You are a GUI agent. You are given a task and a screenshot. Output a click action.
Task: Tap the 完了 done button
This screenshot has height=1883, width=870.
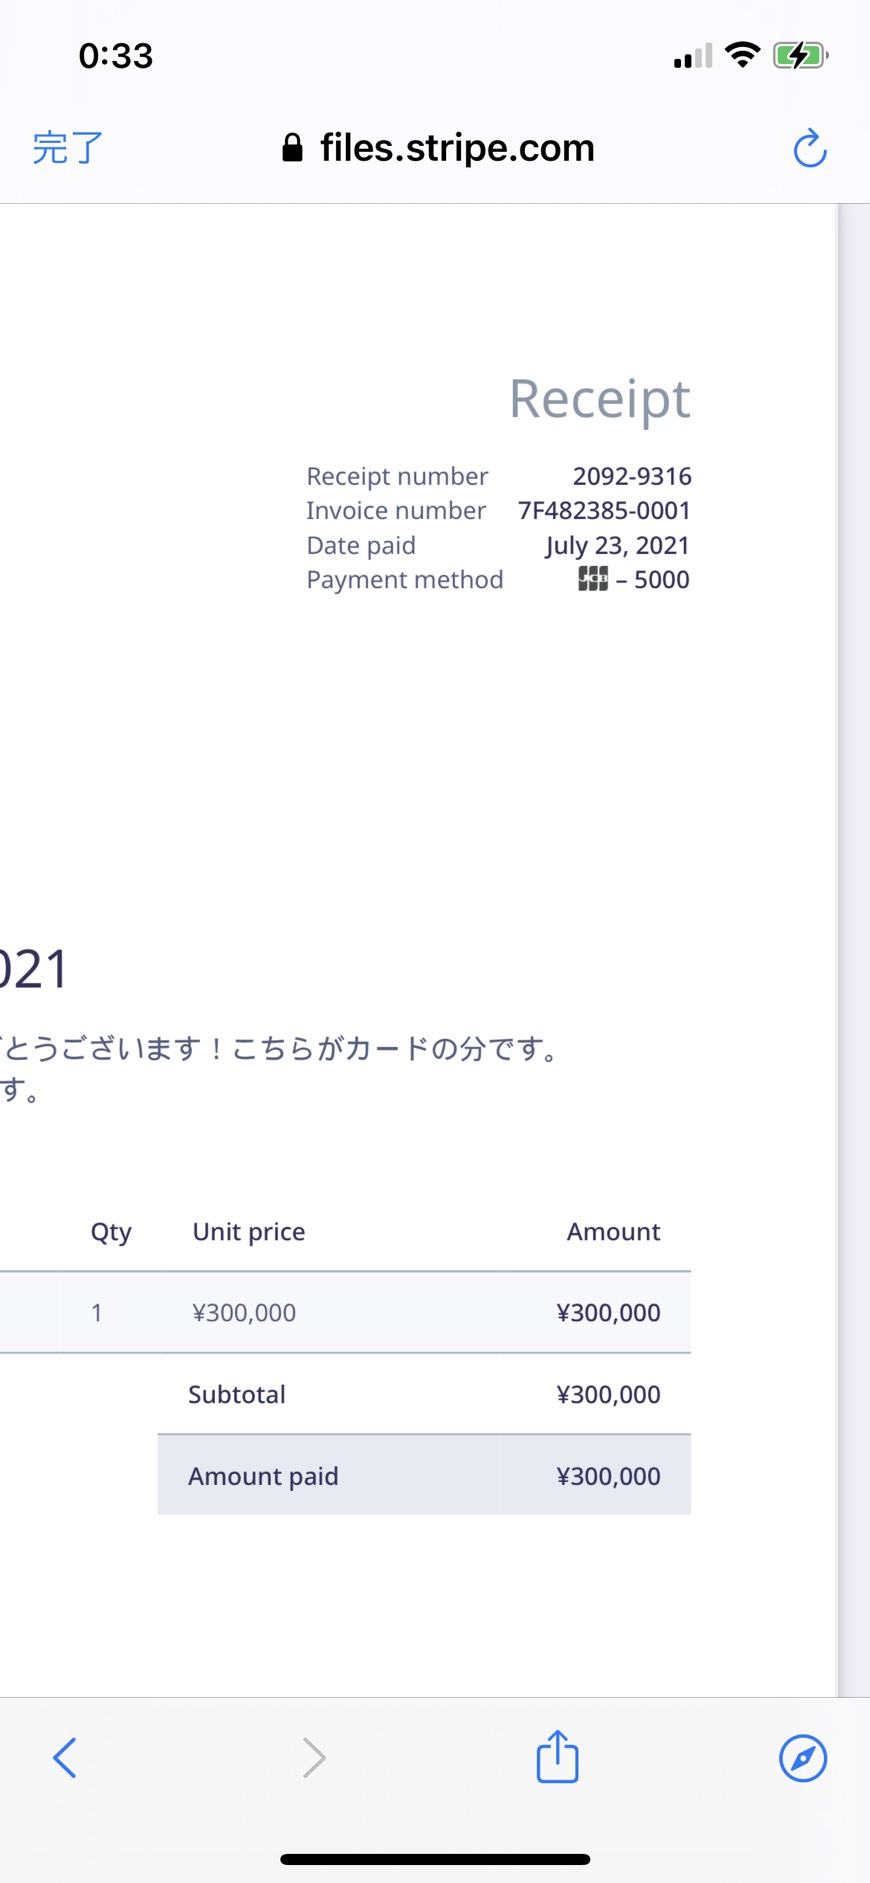(67, 148)
